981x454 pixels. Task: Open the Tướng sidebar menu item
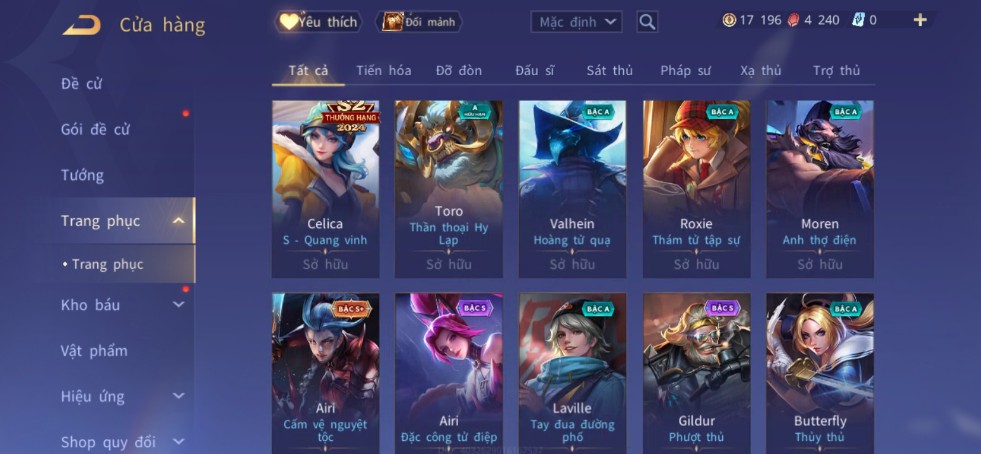(83, 175)
